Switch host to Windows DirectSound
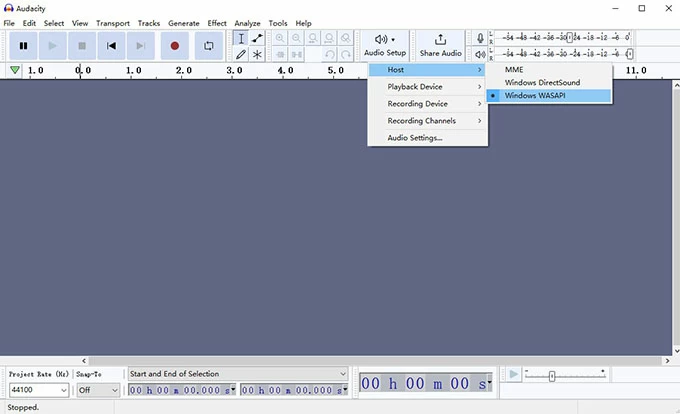Screen dimensions: 680x414 pos(542,83)
